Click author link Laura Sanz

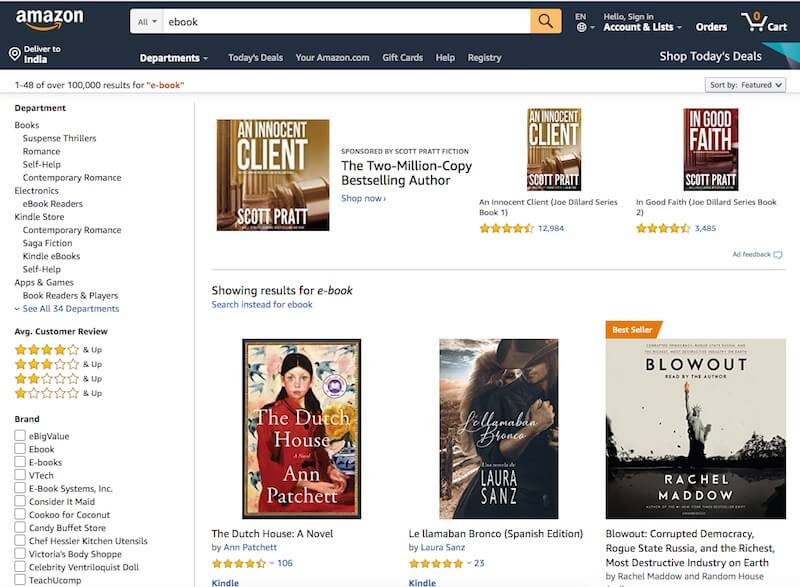click(x=443, y=547)
